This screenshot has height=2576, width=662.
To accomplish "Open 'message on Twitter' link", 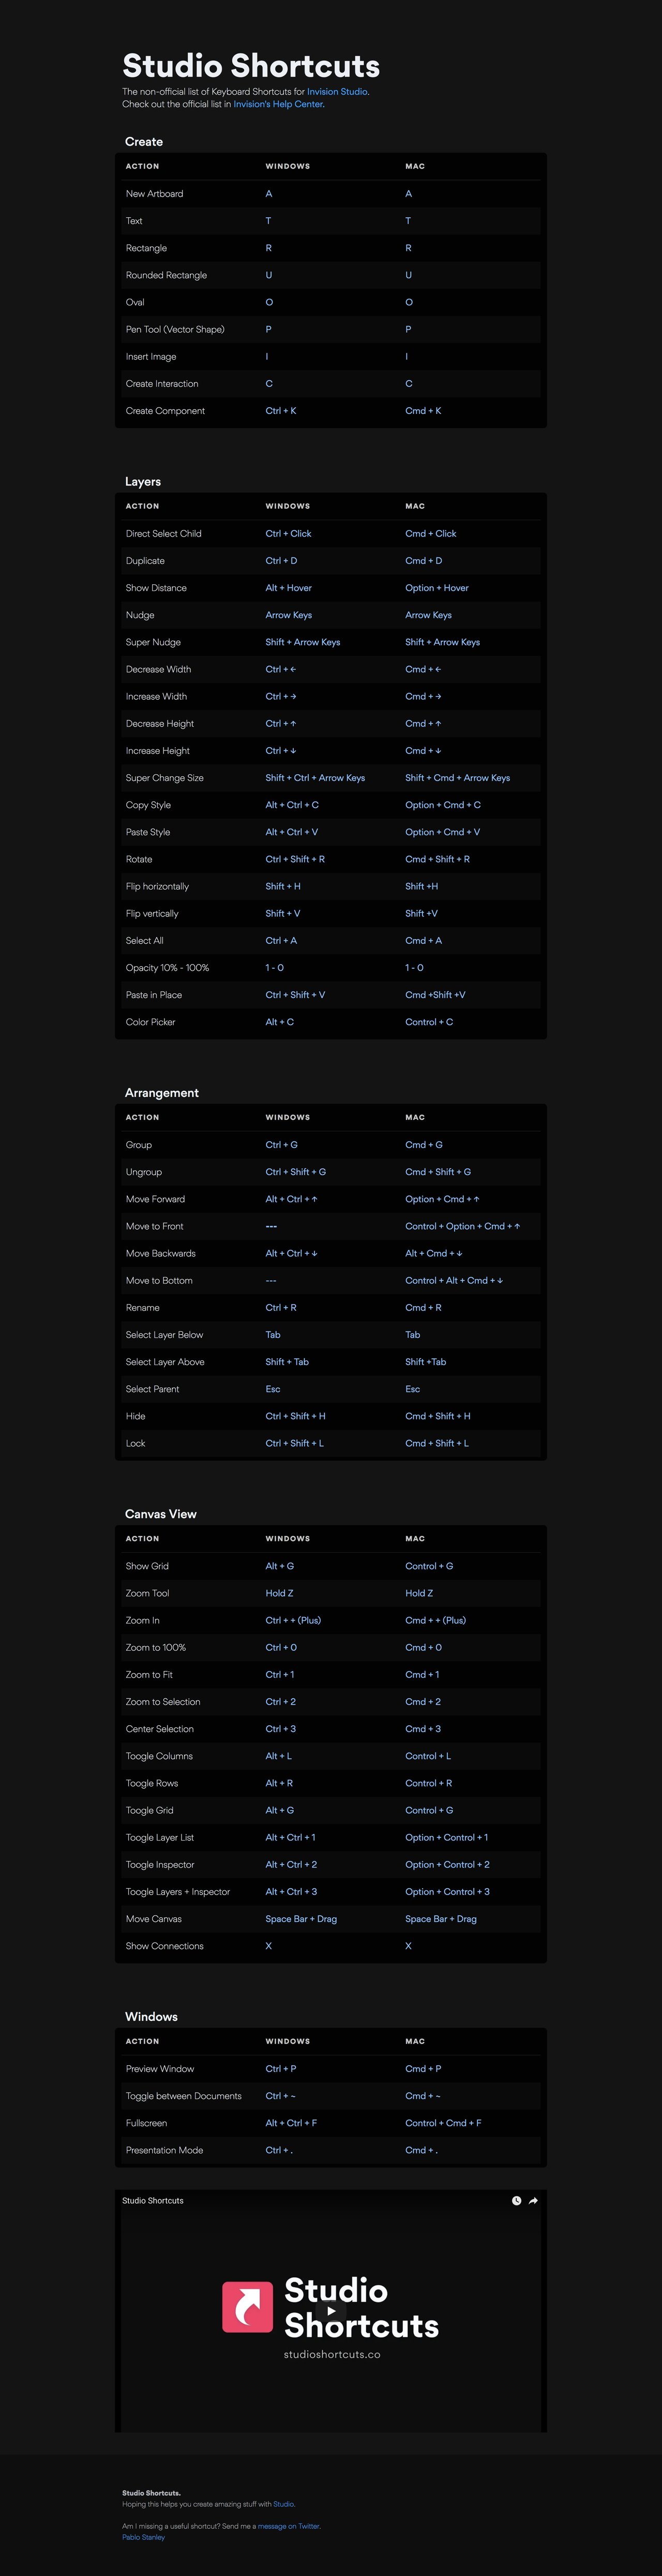I will 289,2526.
